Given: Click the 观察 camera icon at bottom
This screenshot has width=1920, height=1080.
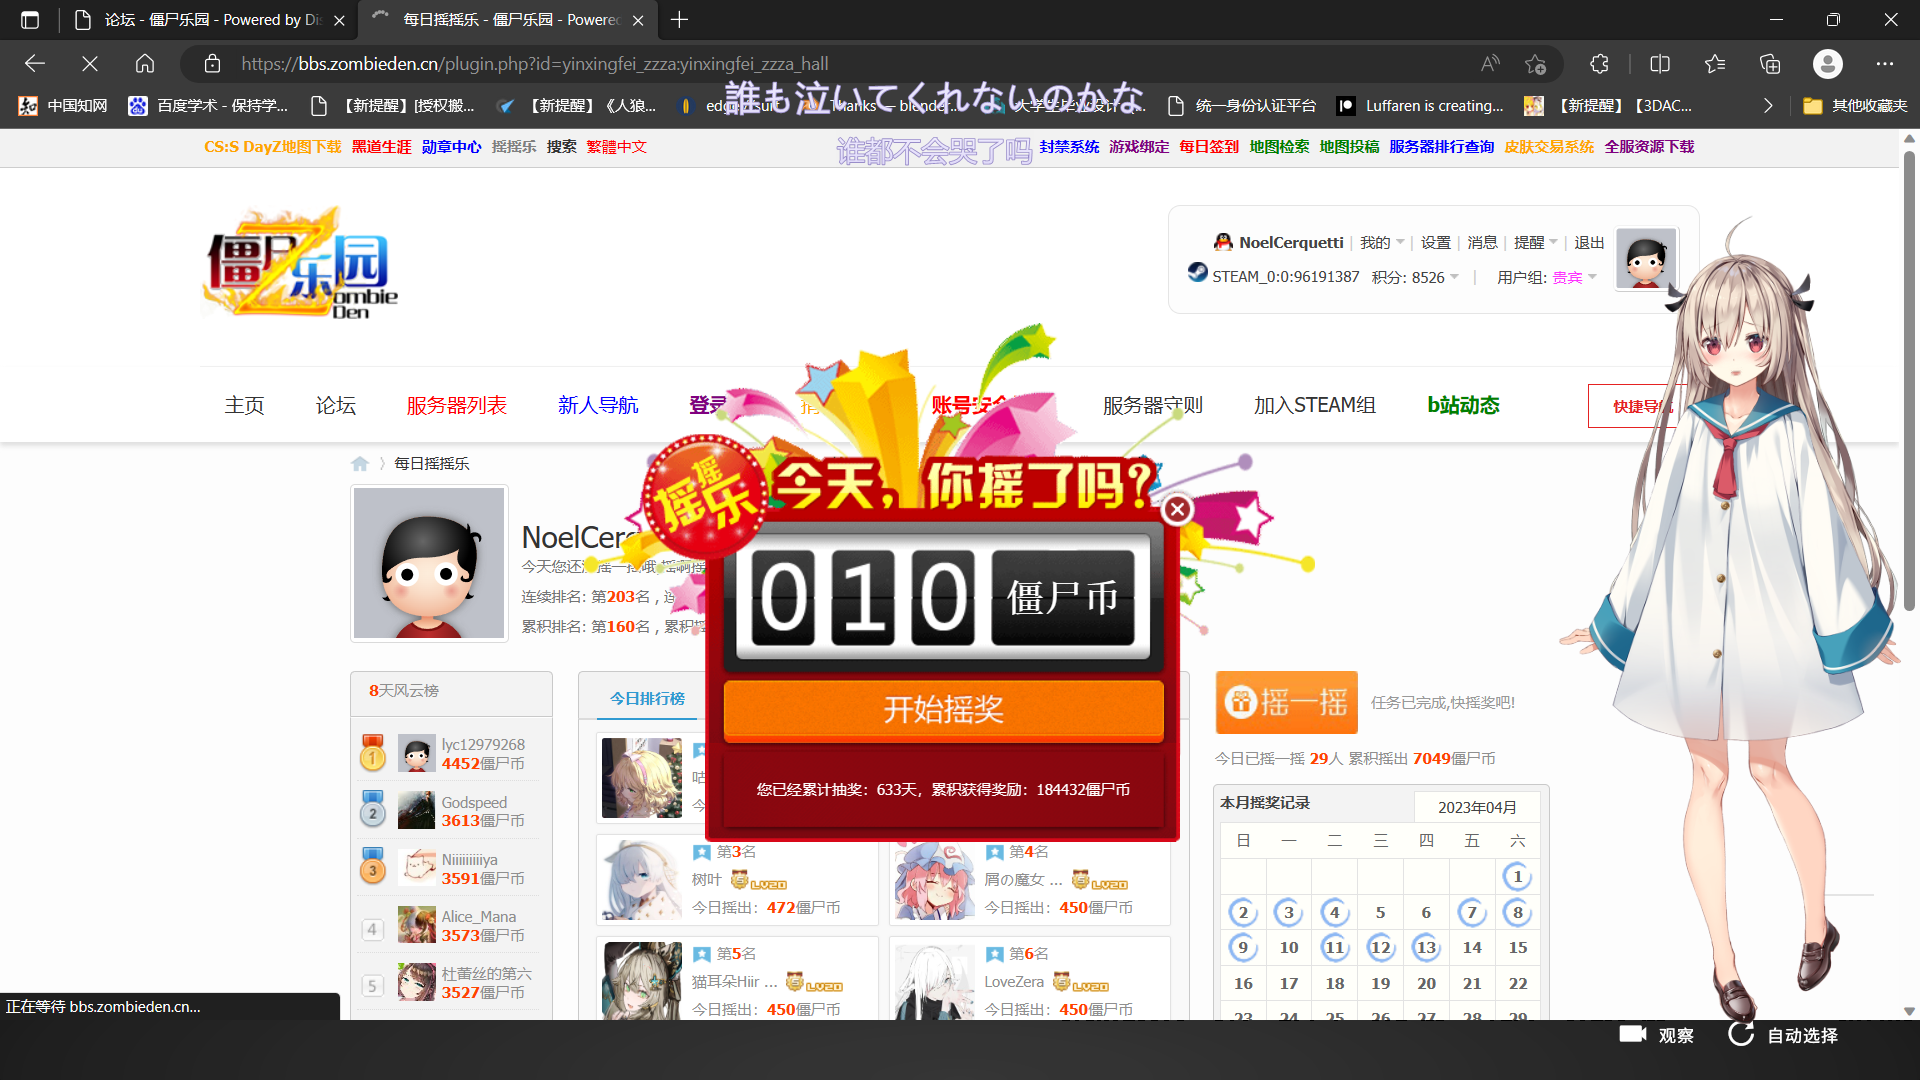Looking at the screenshot, I should pos(1632,1034).
